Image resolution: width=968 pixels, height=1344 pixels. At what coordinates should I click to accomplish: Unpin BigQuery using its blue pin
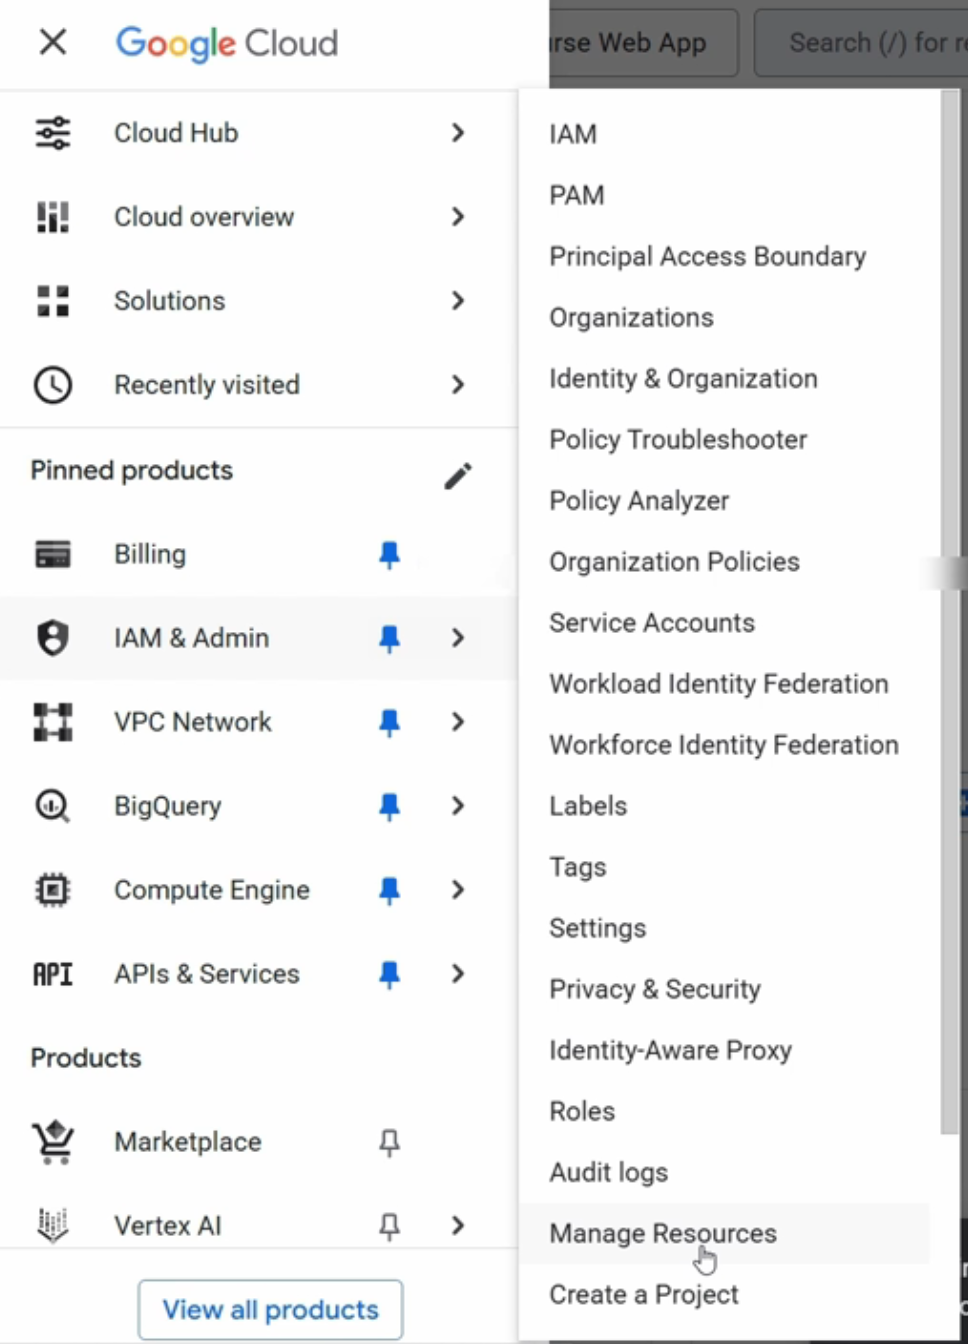point(389,807)
